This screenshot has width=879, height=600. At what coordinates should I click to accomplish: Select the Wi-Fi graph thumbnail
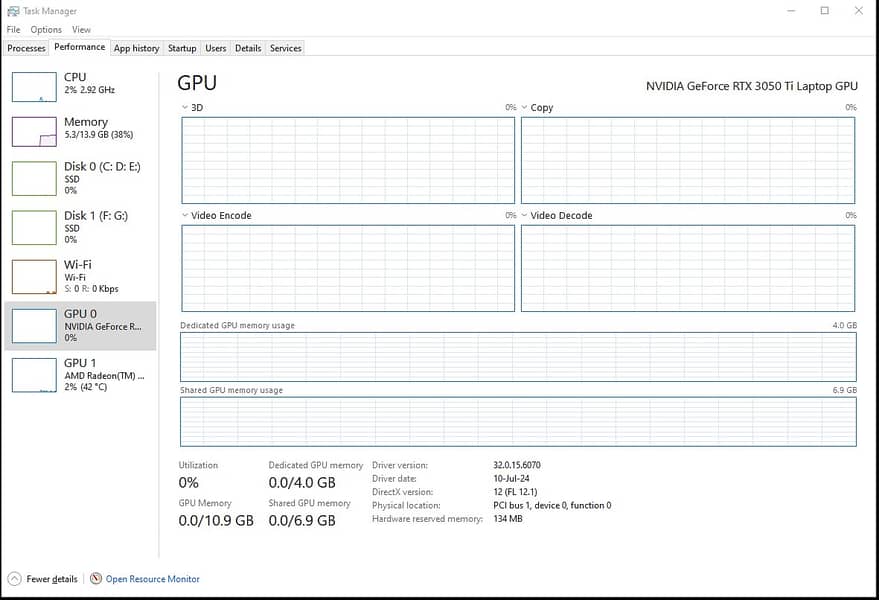(x=34, y=276)
